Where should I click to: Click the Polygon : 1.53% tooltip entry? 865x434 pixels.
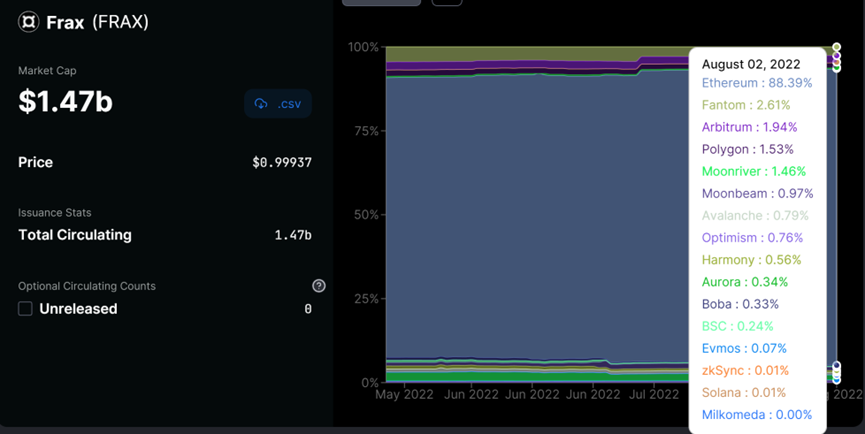747,149
